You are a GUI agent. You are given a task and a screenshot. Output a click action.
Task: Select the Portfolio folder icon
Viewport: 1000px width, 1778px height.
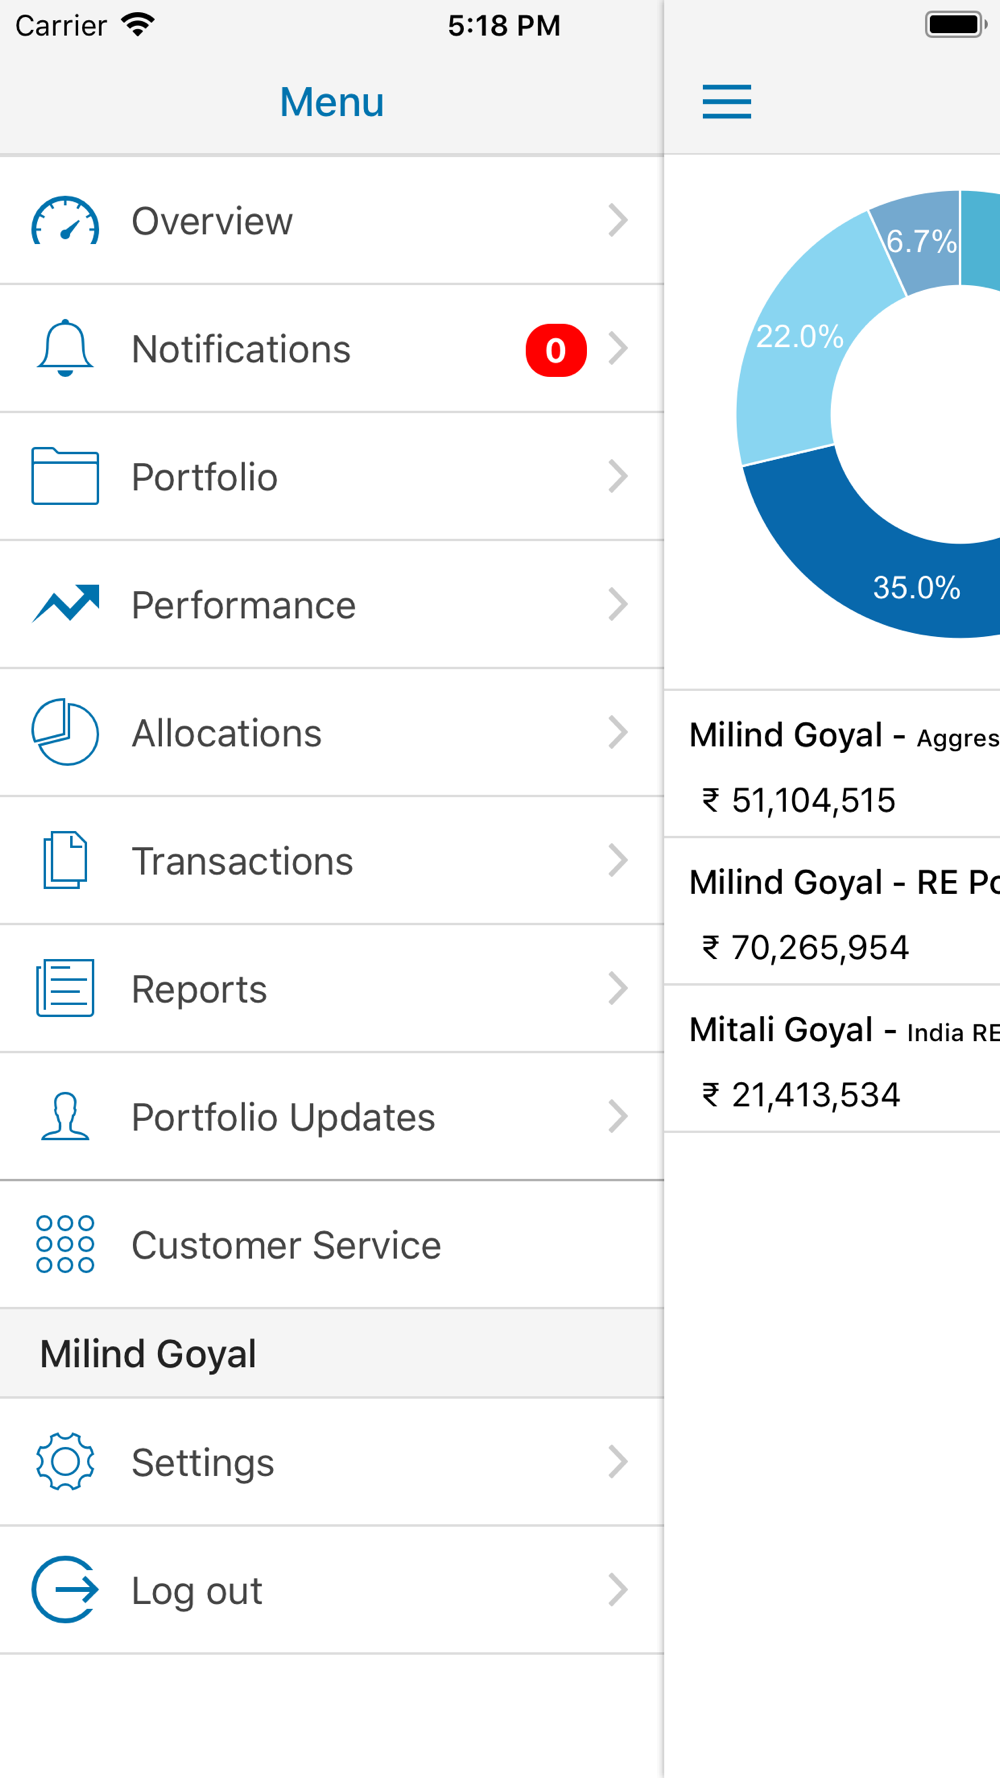pos(65,476)
